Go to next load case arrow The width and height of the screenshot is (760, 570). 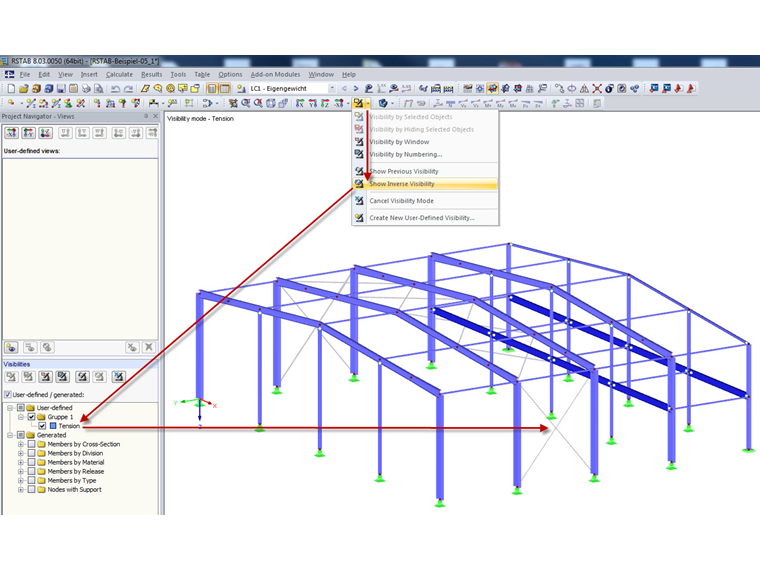[356, 88]
